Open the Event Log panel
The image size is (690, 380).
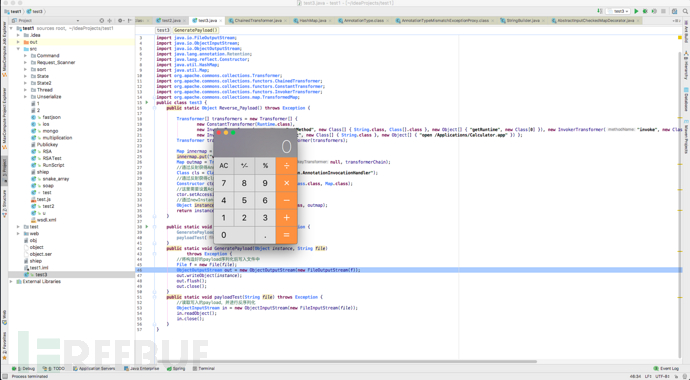tap(666, 369)
